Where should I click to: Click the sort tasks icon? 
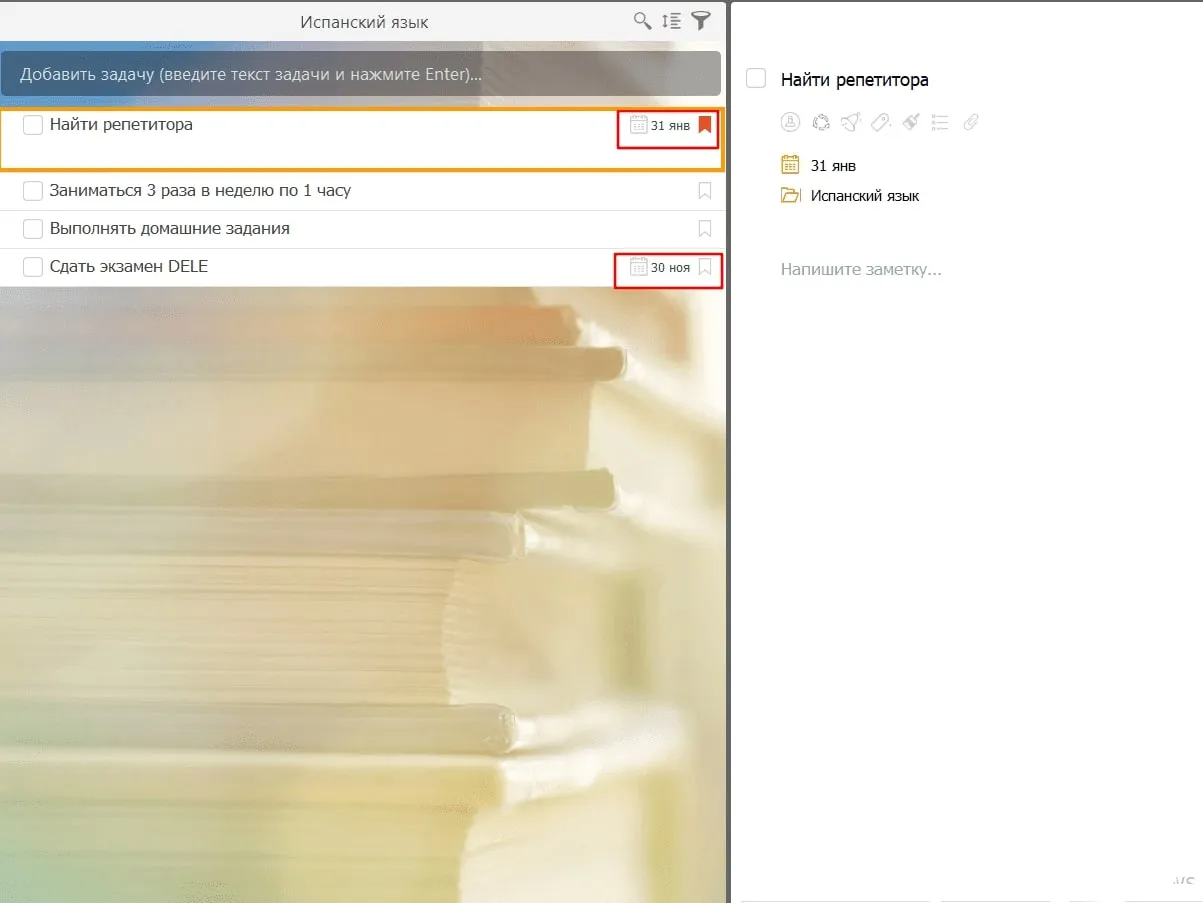672,21
